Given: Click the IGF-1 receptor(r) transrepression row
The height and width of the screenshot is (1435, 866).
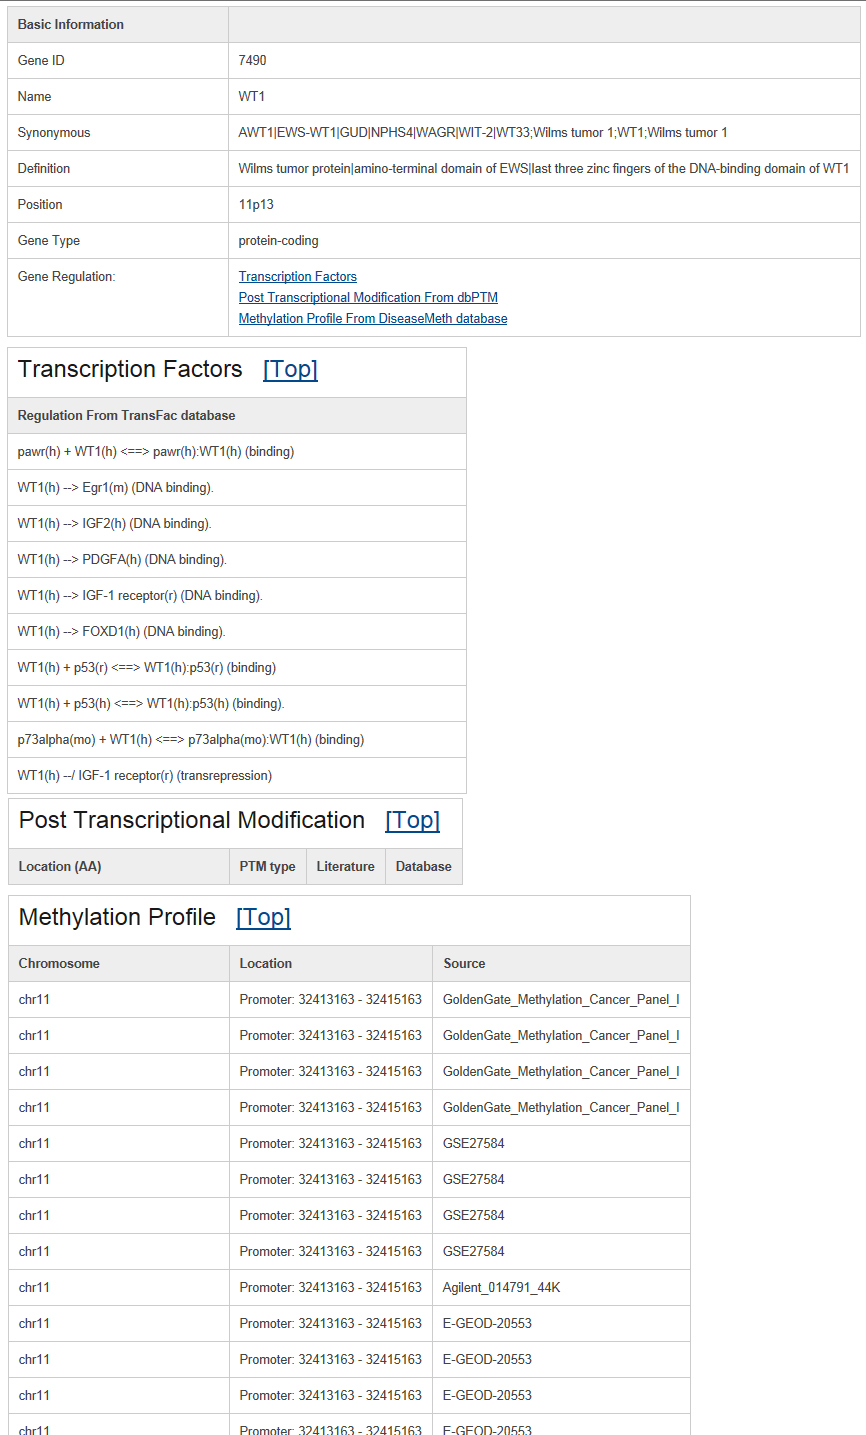Looking at the screenshot, I should pos(237,776).
